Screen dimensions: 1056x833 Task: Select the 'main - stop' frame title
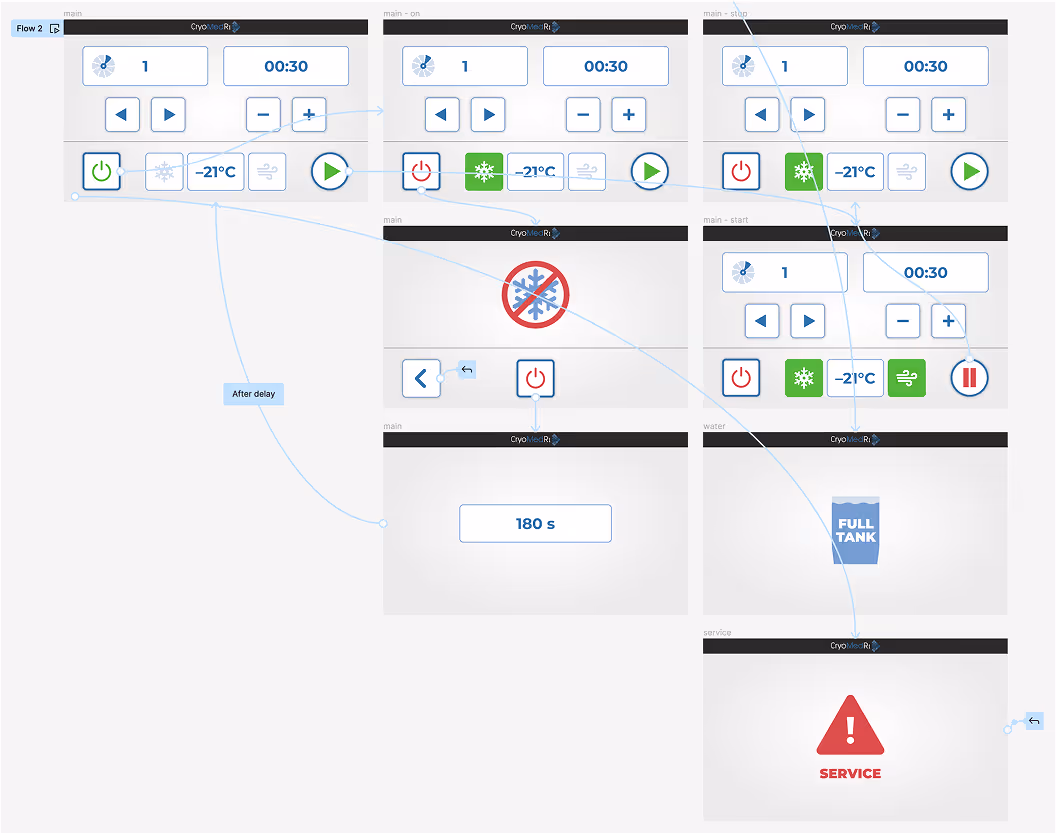pos(725,13)
